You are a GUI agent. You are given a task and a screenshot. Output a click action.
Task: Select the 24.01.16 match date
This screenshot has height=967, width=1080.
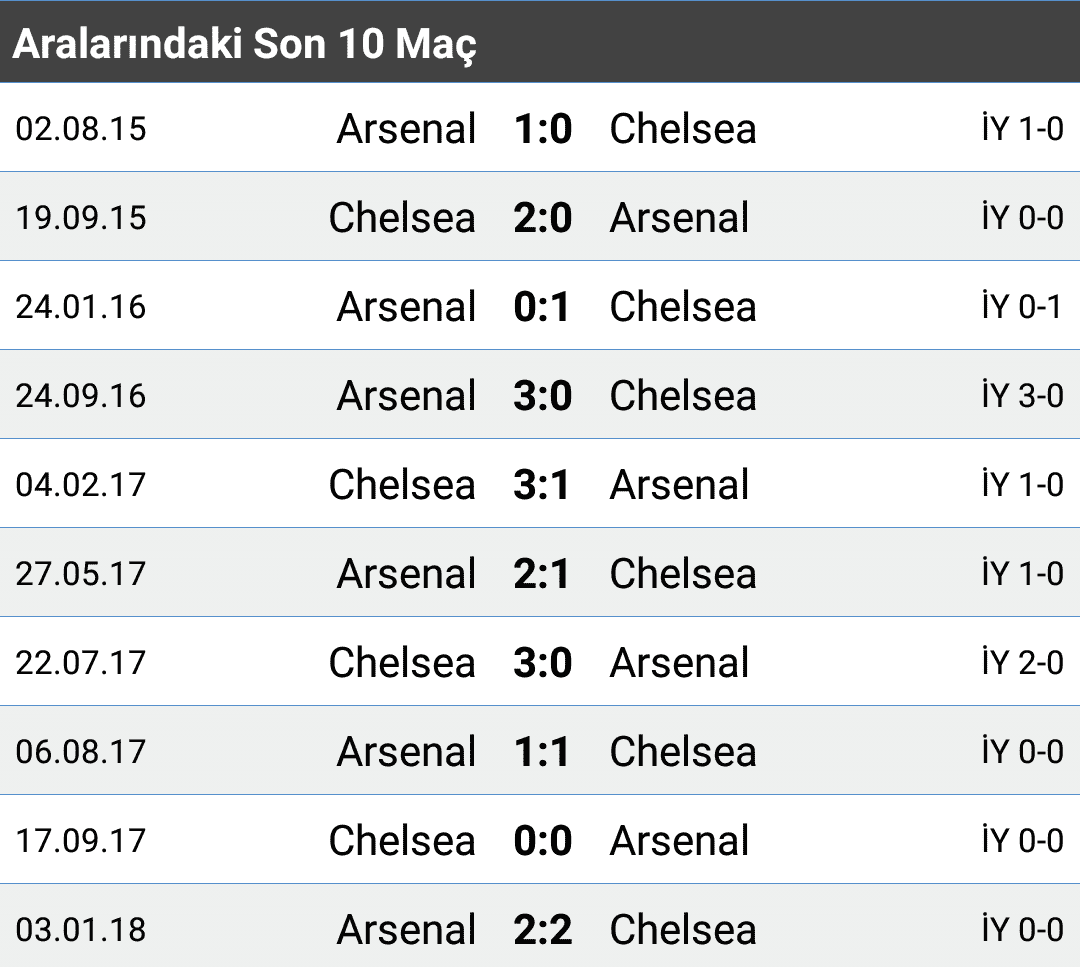[x=81, y=306]
